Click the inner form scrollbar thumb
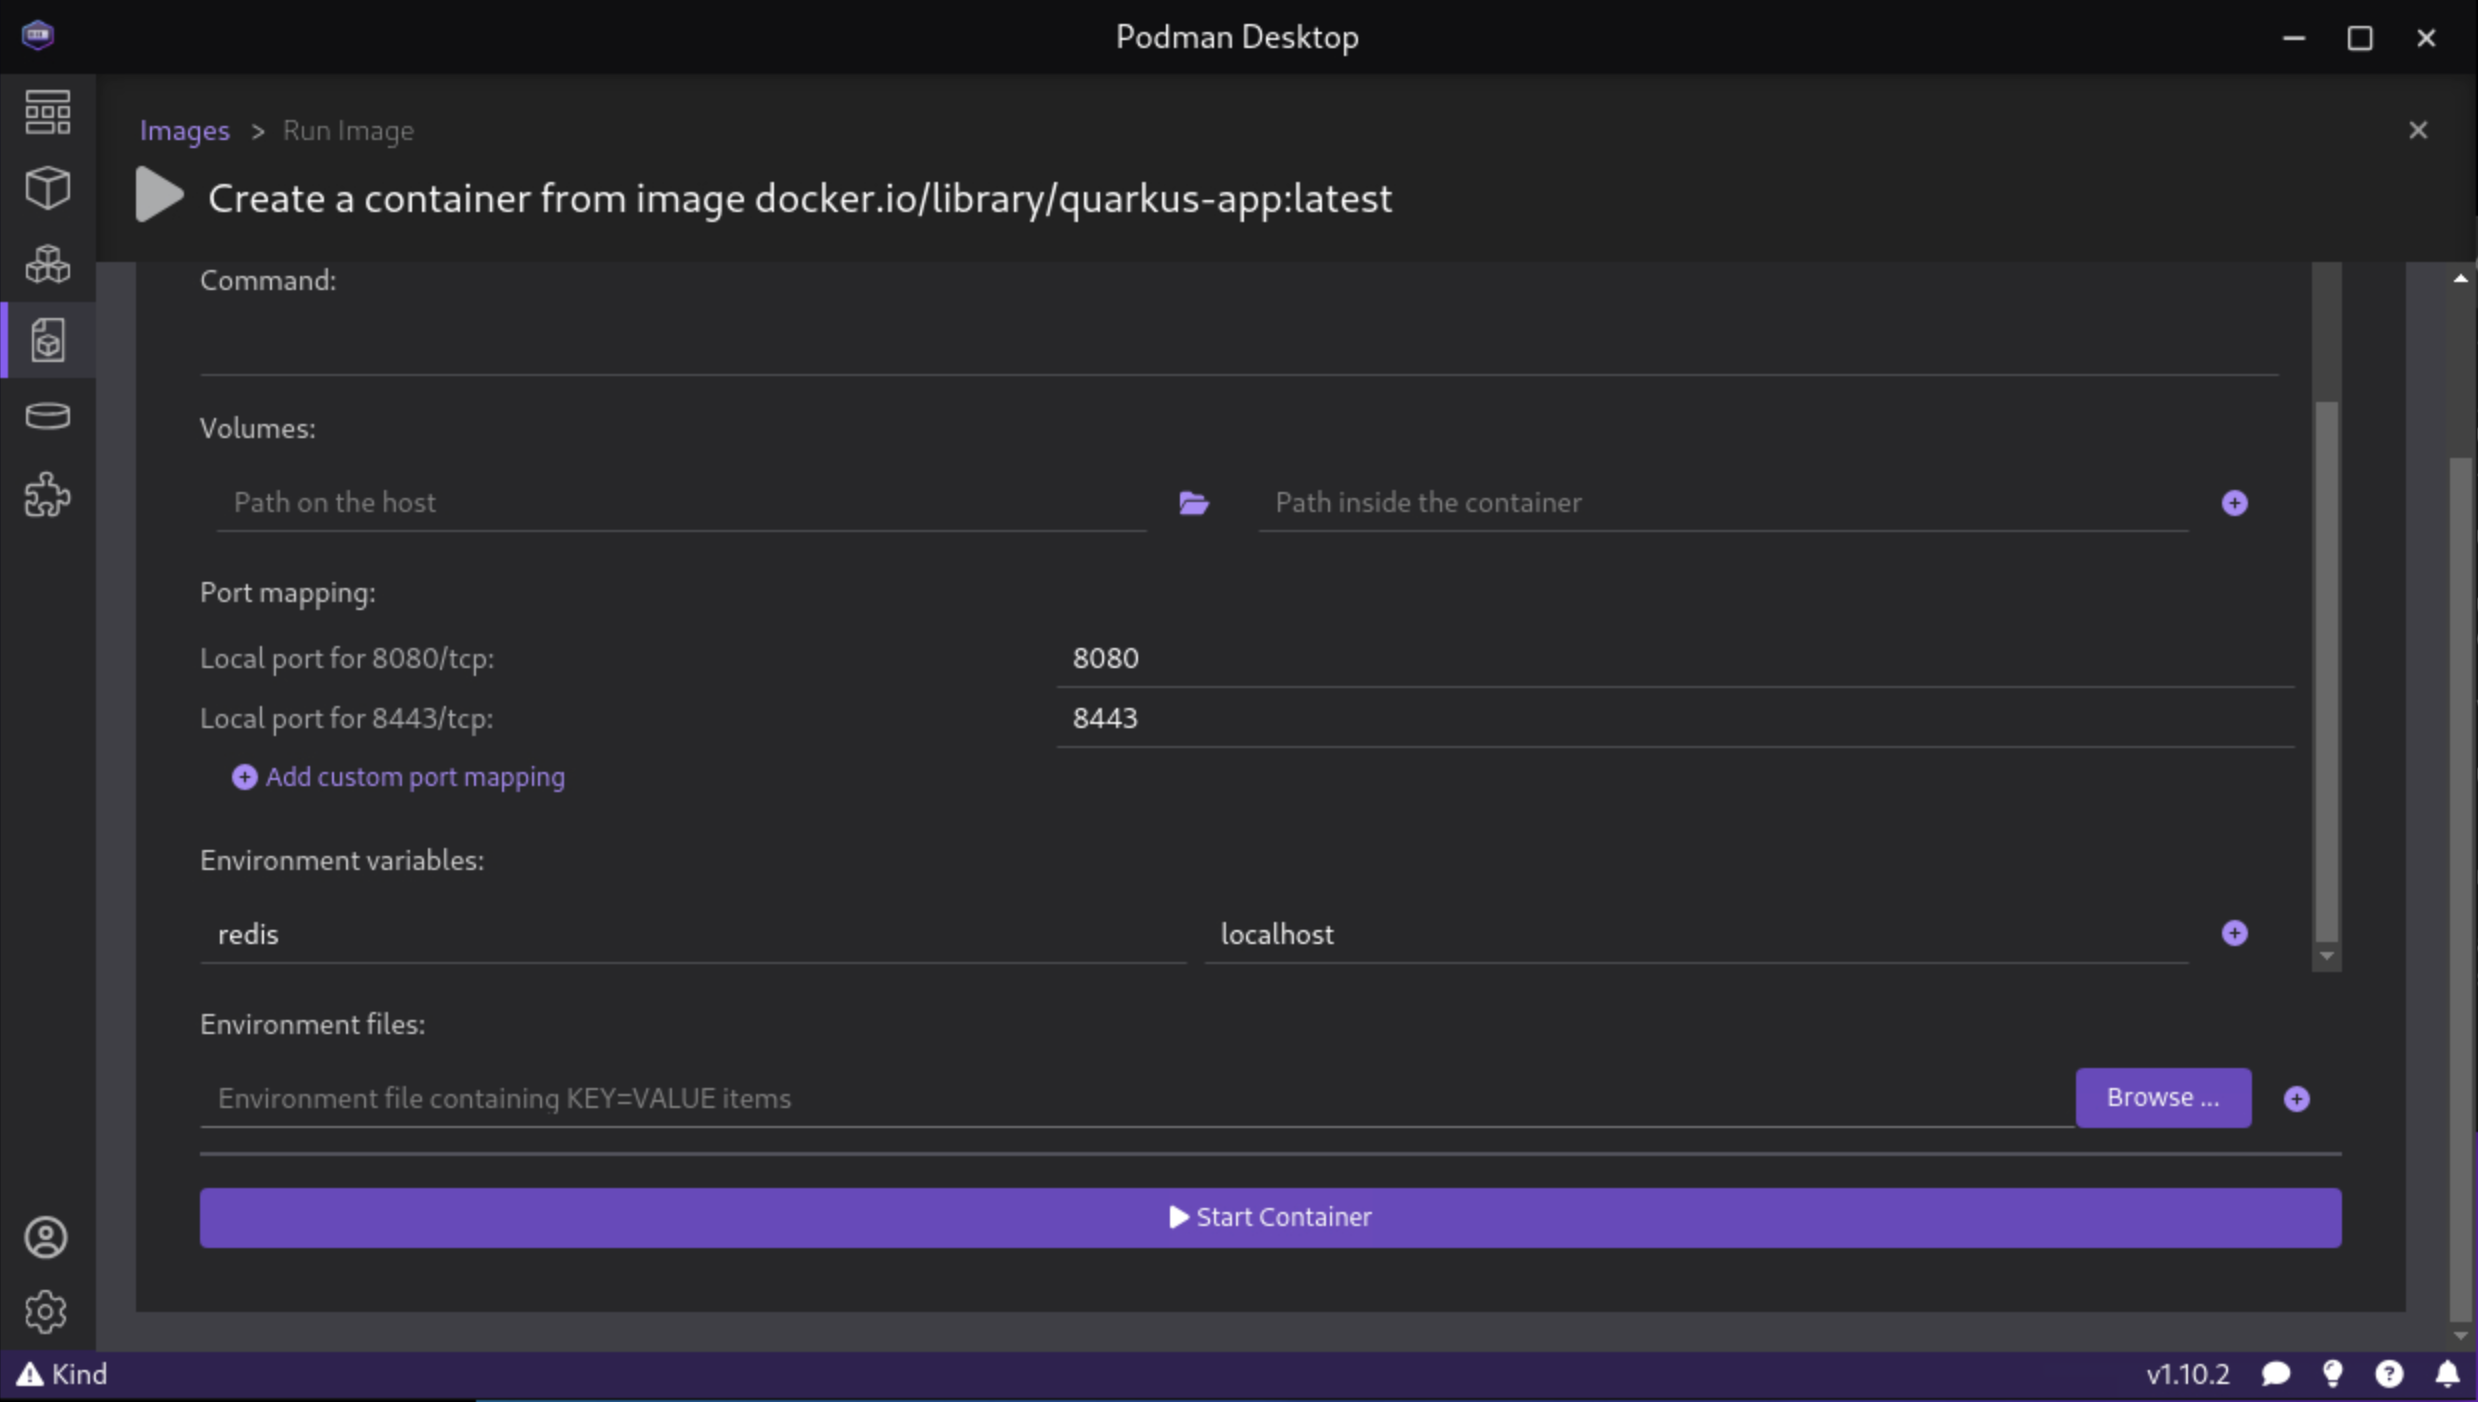 [2326, 670]
